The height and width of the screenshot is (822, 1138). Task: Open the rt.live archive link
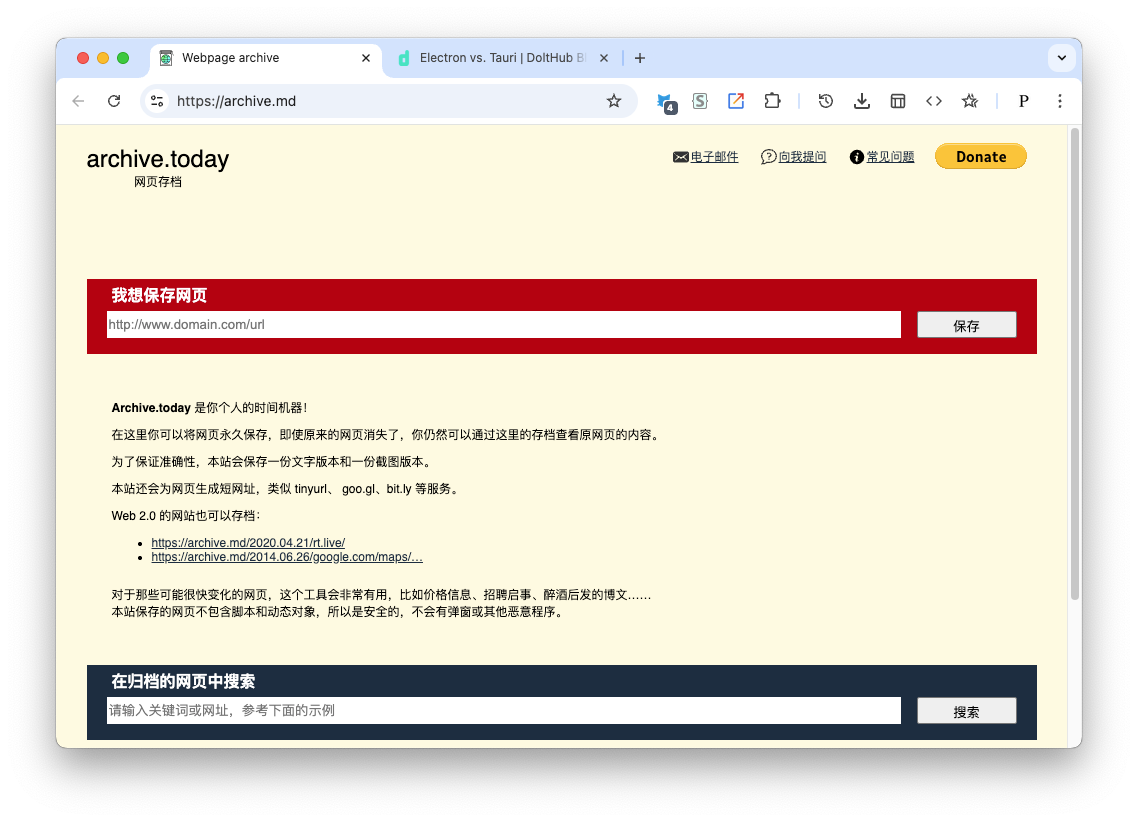click(x=247, y=542)
